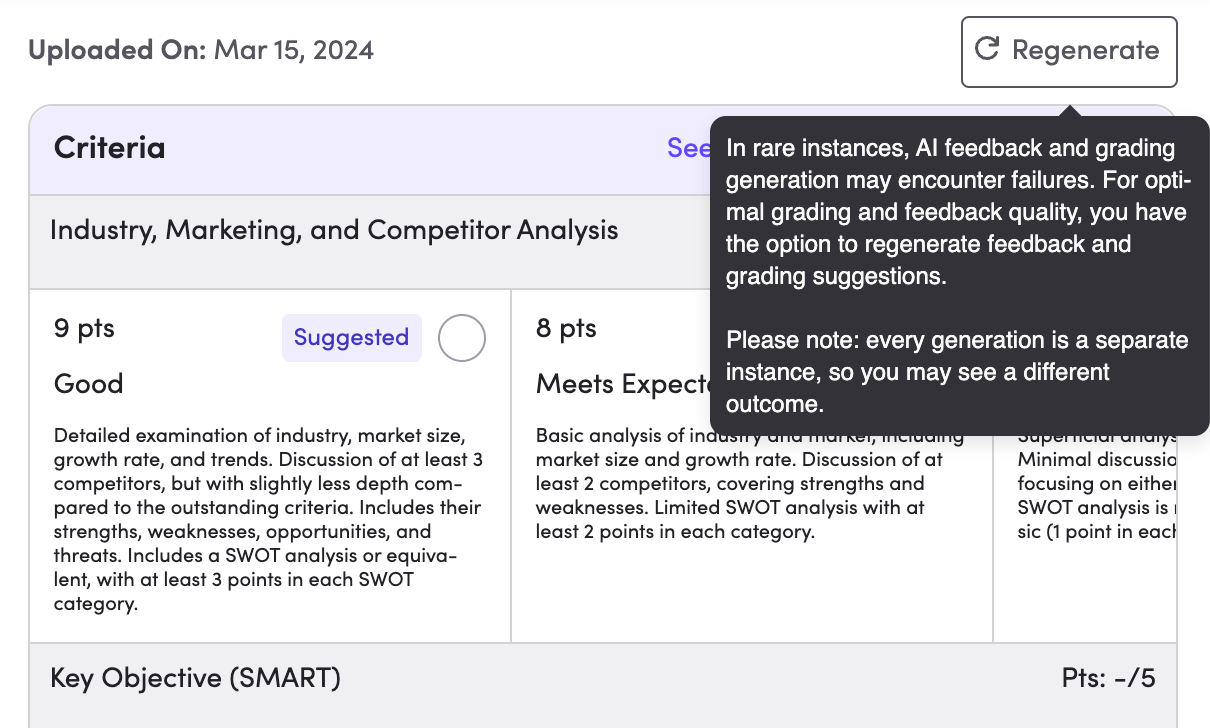Click the tooltip's Please note paragraph
The width and height of the screenshot is (1210, 728).
(957, 372)
